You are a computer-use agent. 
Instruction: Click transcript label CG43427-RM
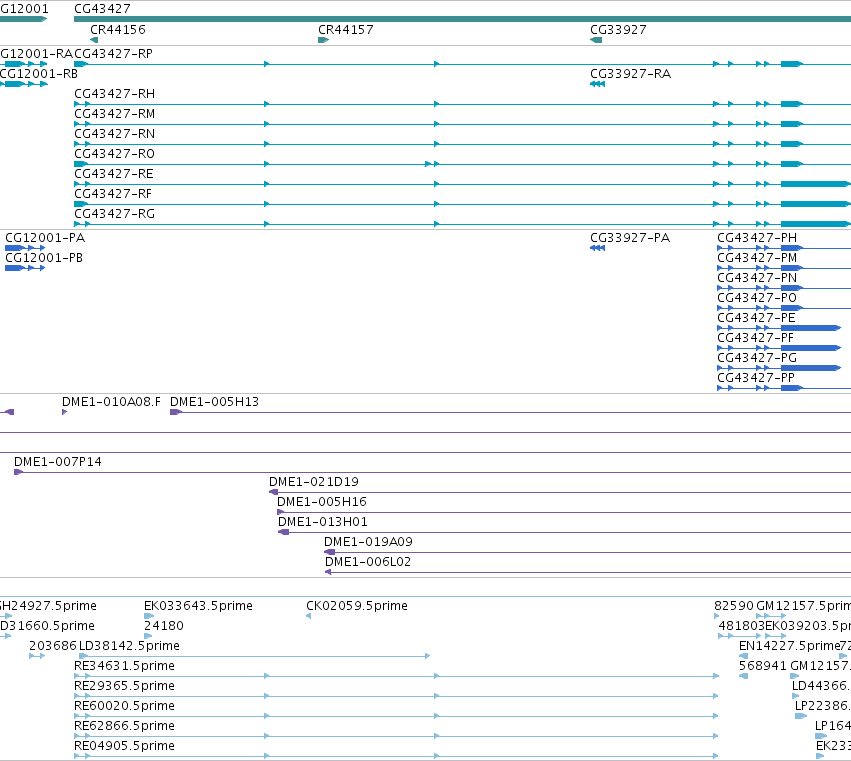(115, 114)
